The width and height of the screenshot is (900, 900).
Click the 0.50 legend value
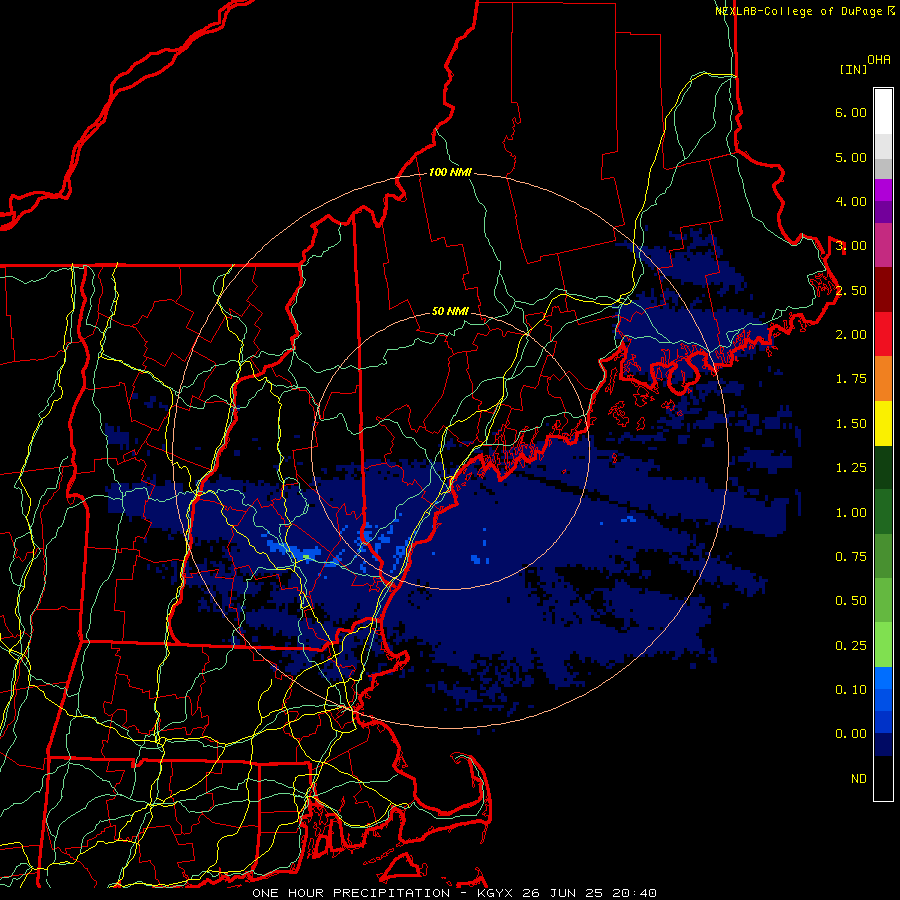[x=851, y=601]
